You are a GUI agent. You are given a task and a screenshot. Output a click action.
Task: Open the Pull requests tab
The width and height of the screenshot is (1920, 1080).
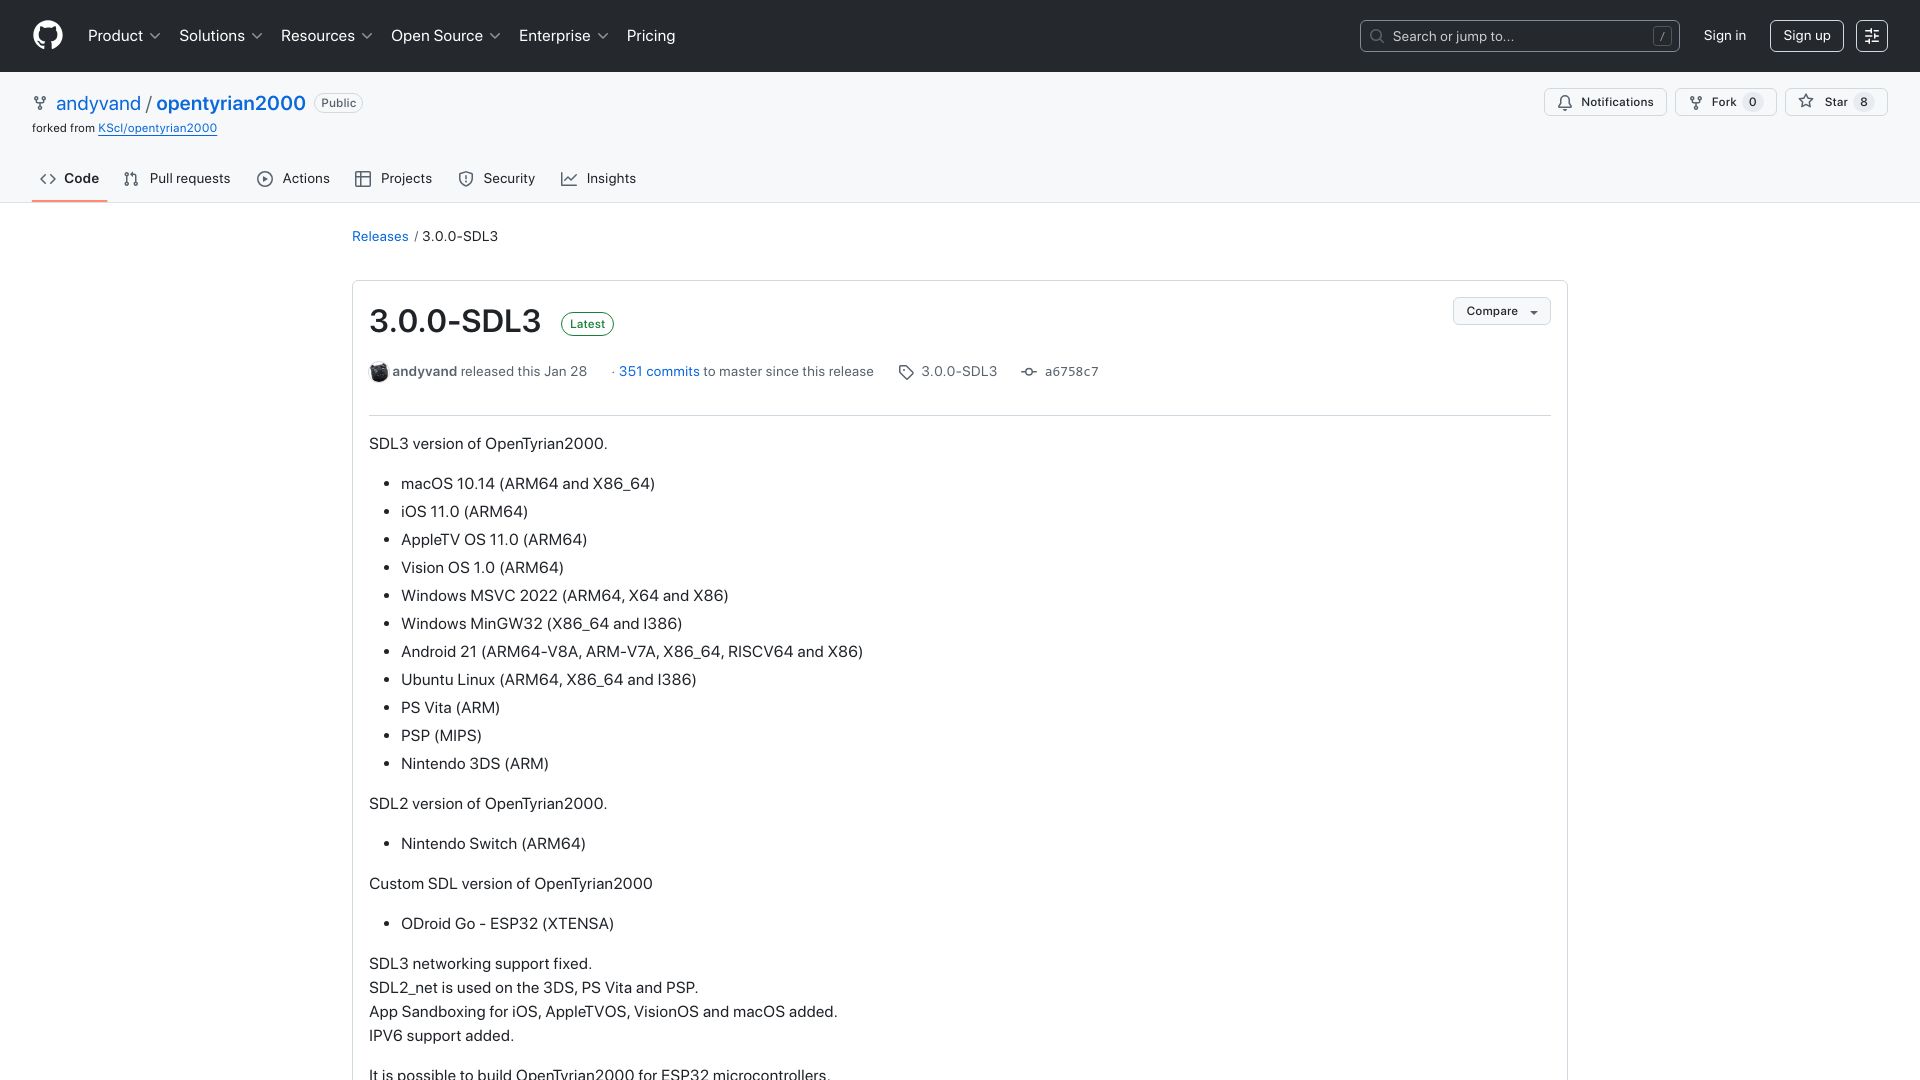(177, 179)
